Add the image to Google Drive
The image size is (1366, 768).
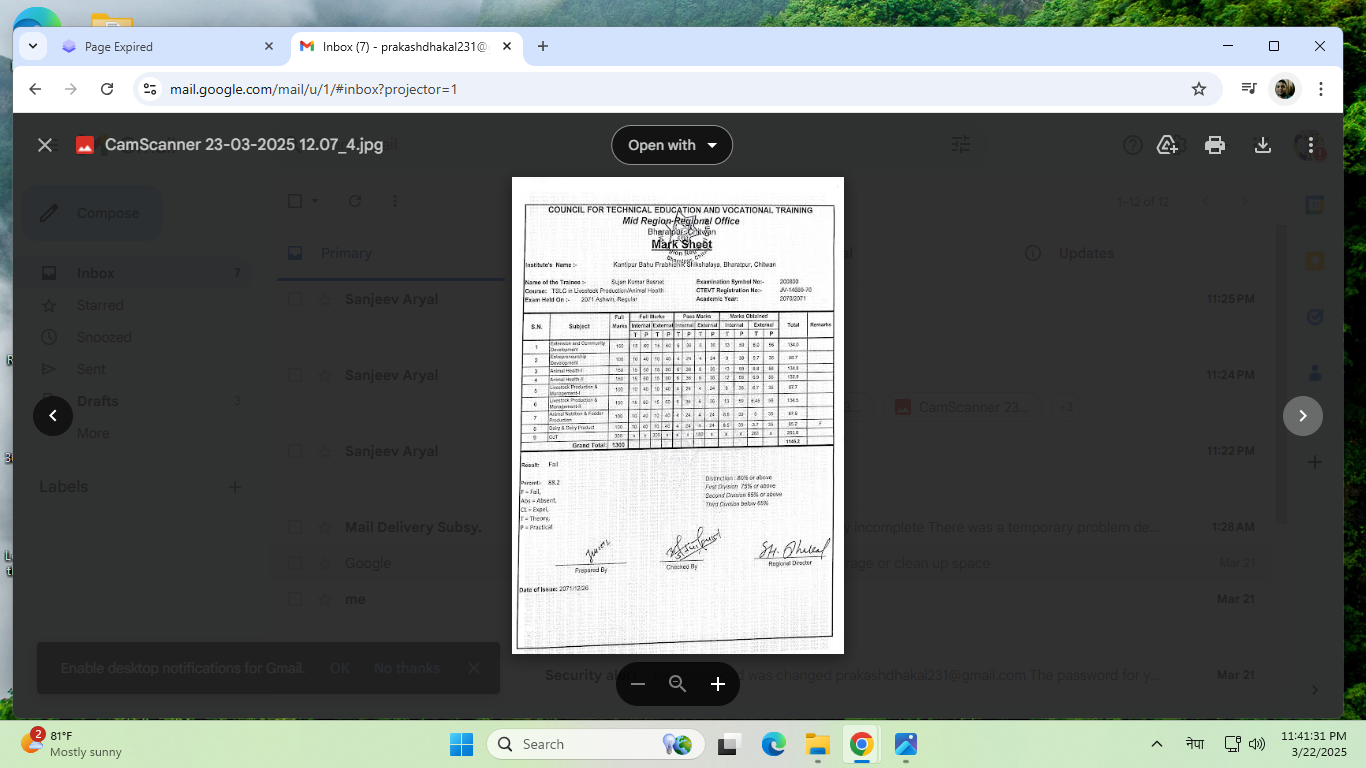click(x=1167, y=145)
